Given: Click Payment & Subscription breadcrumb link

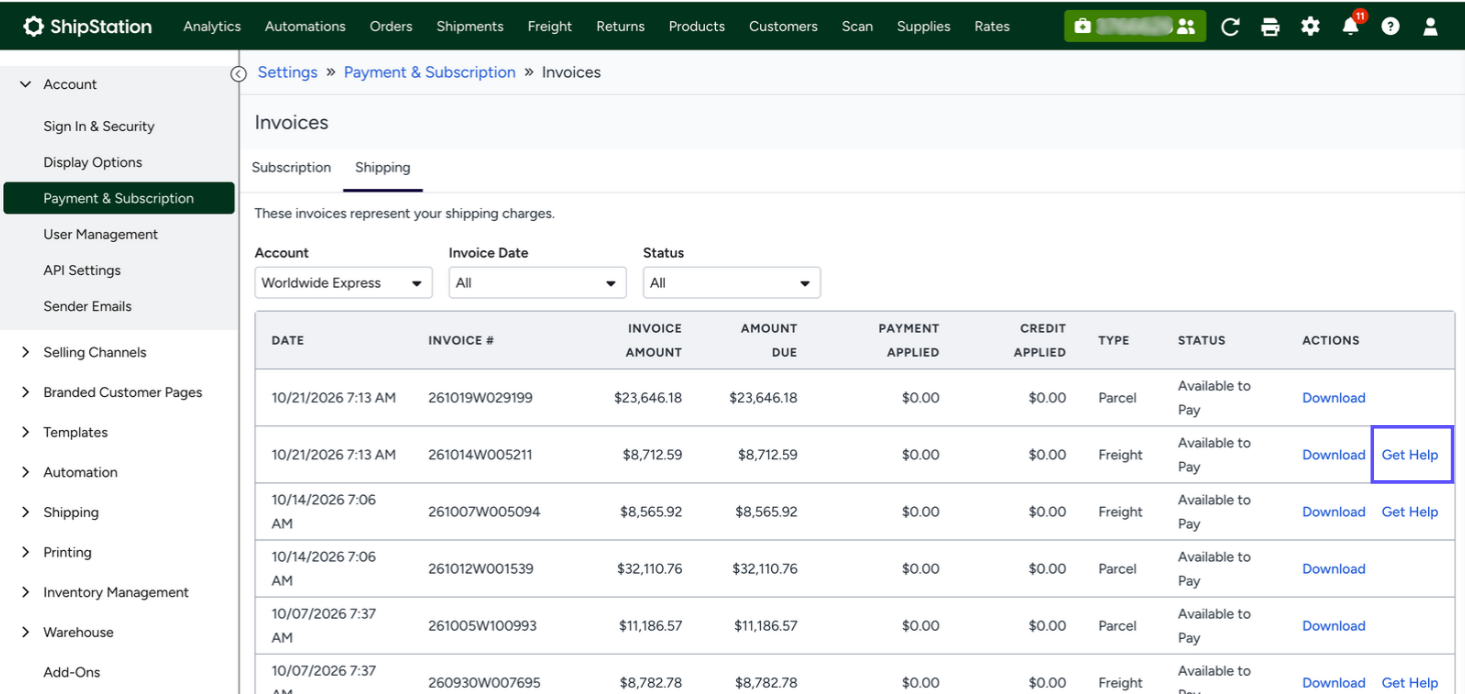Looking at the screenshot, I should pyautogui.click(x=430, y=72).
